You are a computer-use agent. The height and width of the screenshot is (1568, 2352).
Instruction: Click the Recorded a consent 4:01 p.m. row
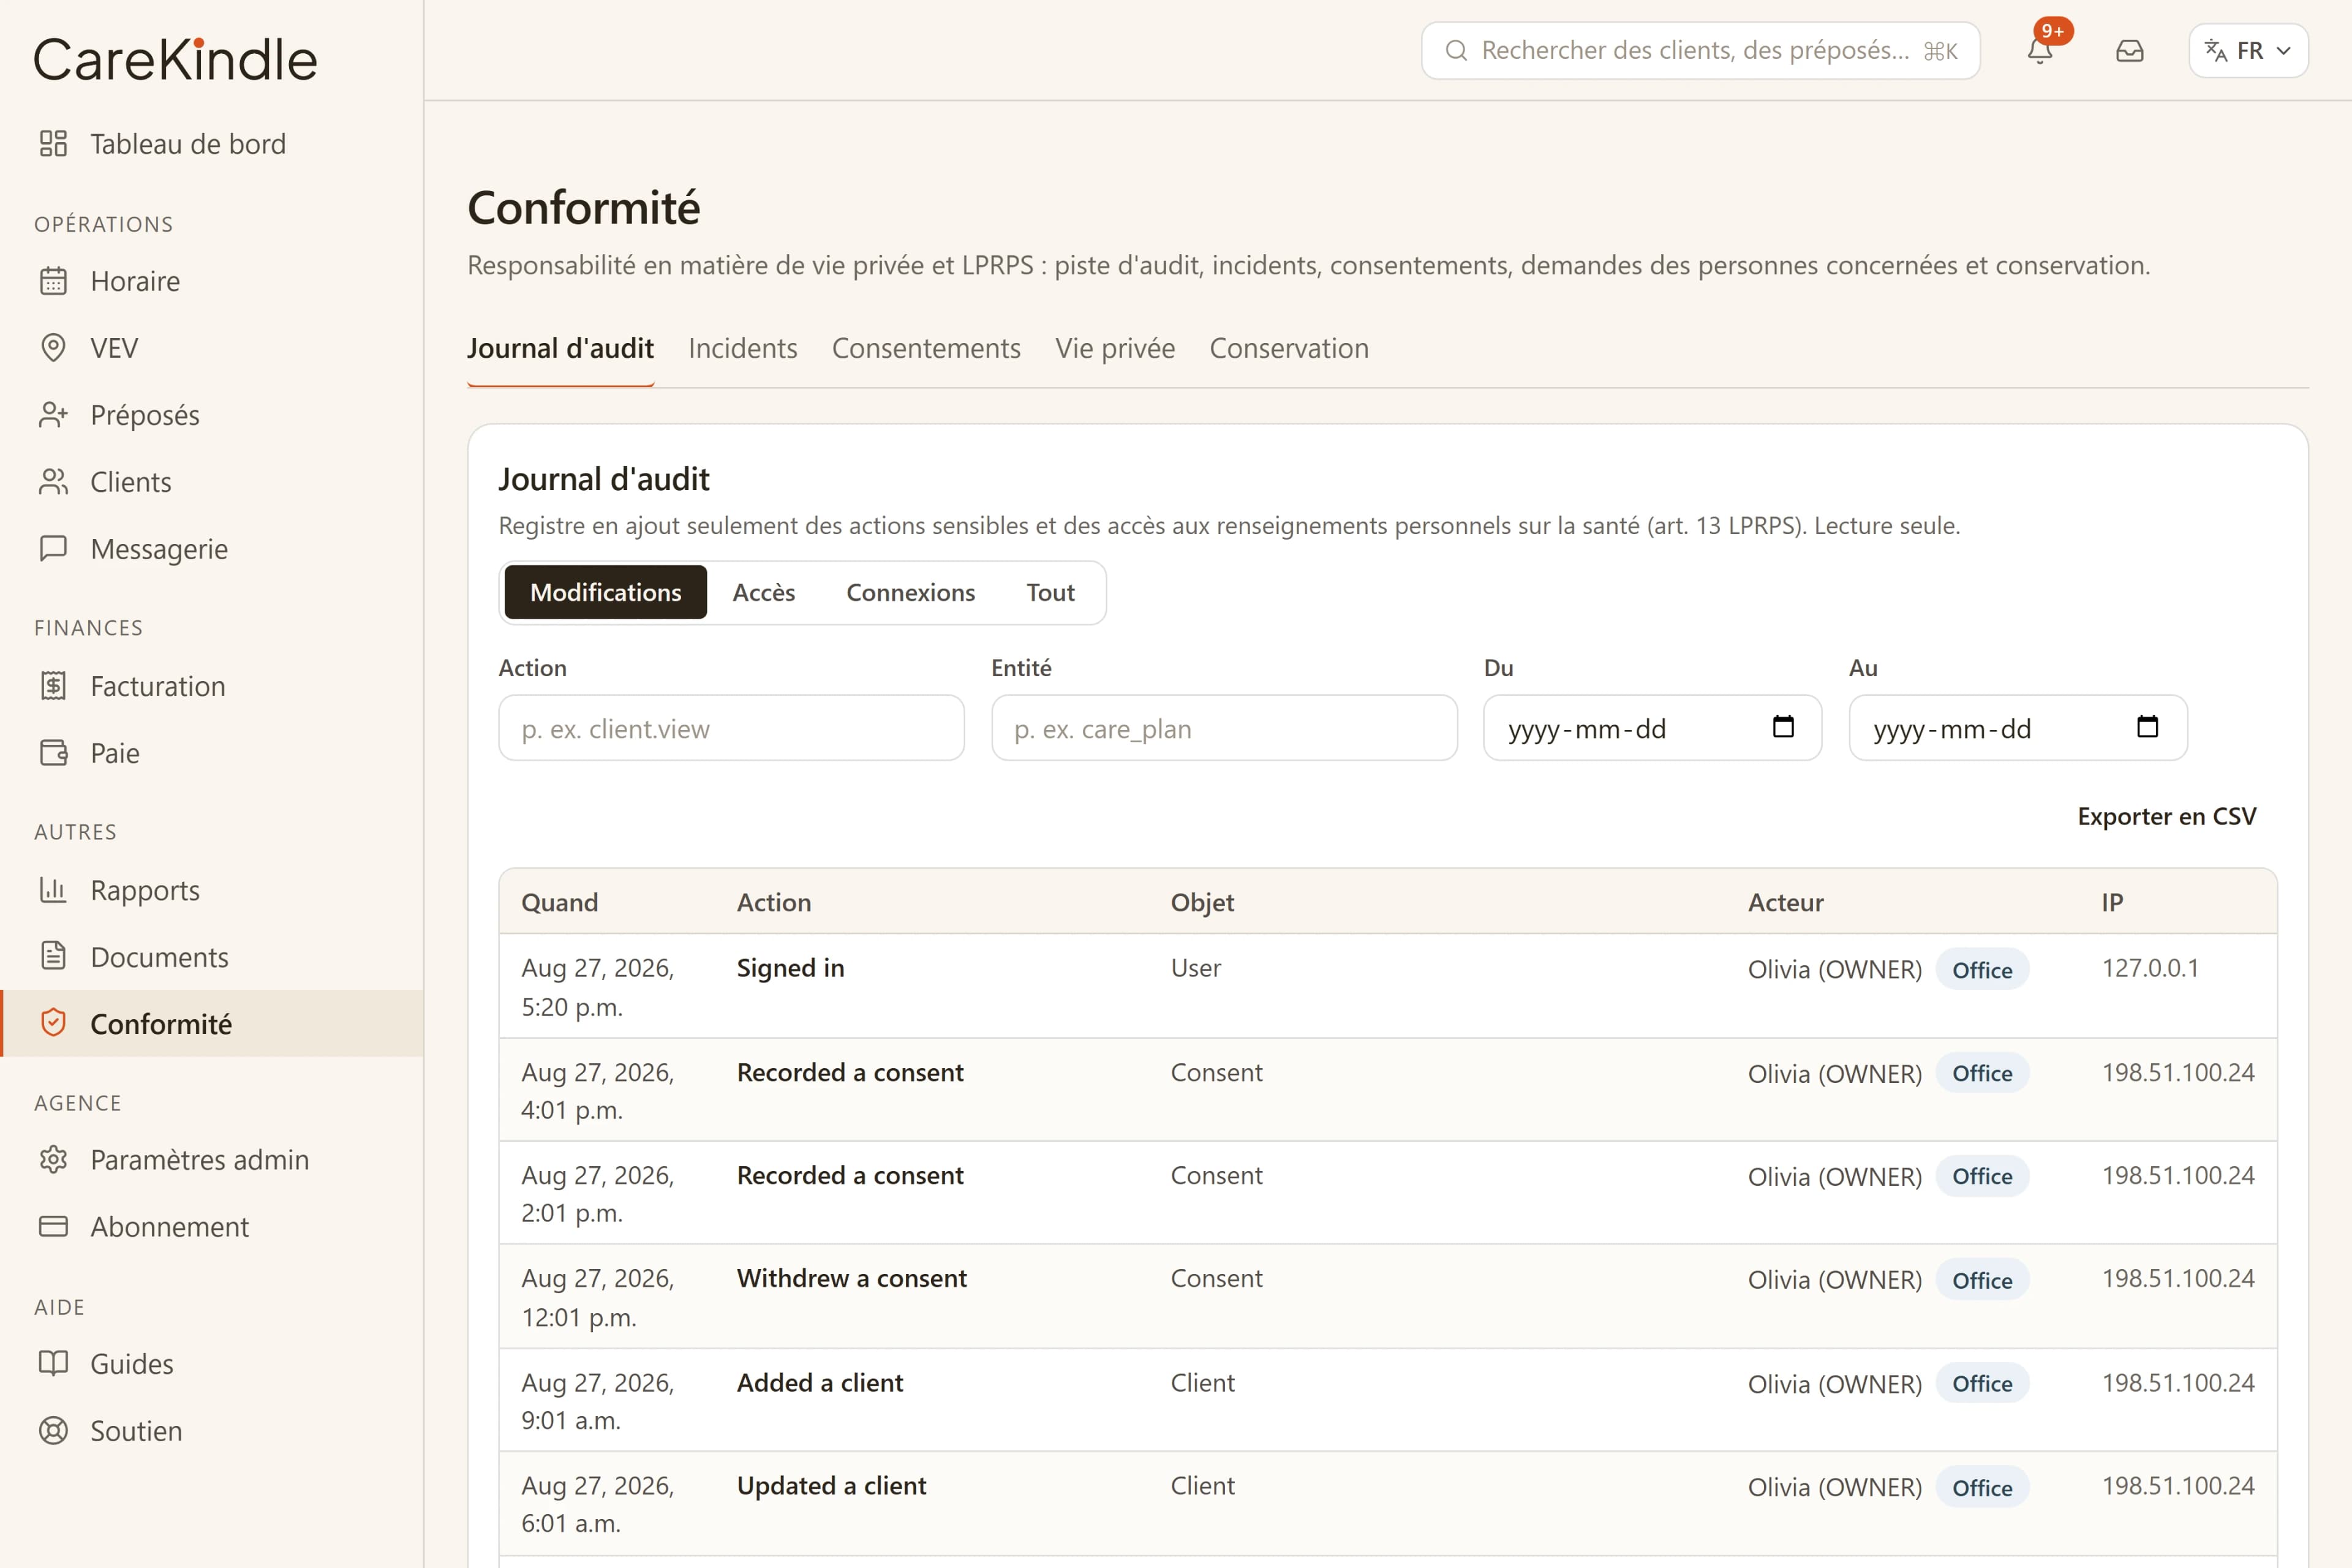1388,1090
